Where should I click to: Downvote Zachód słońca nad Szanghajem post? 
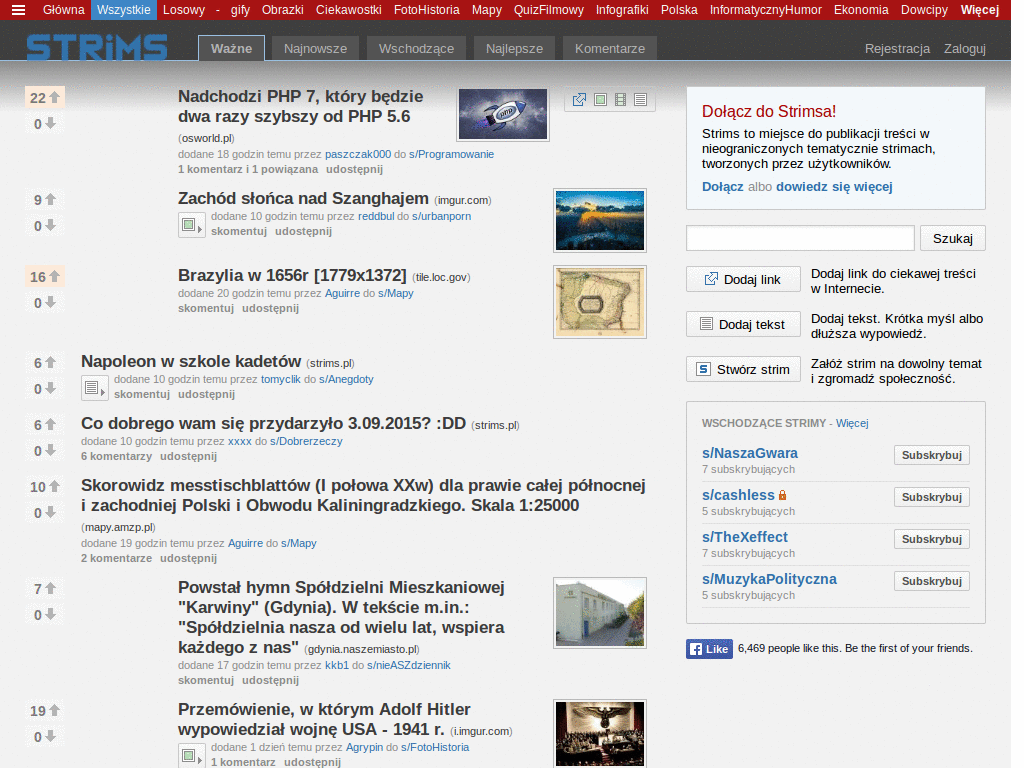pyautogui.click(x=50, y=225)
